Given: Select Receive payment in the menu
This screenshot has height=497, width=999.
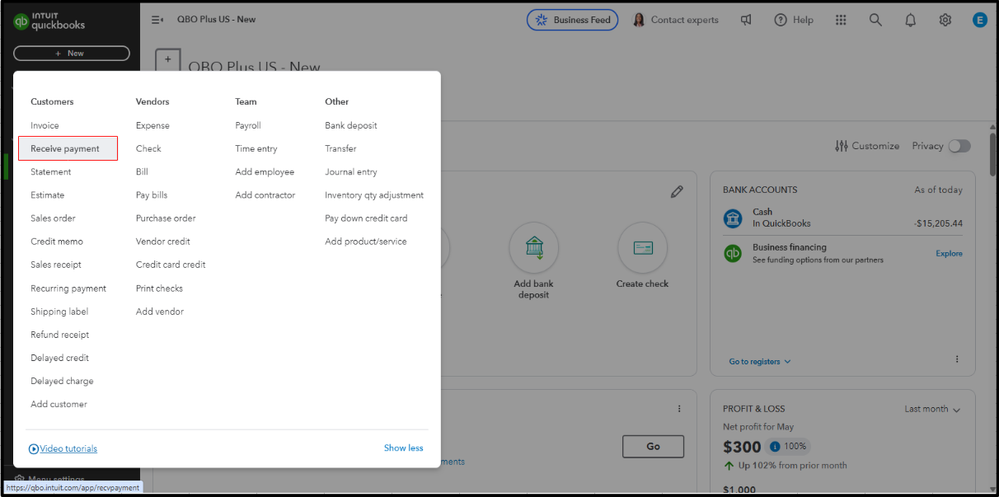Looking at the screenshot, I should tap(68, 148).
